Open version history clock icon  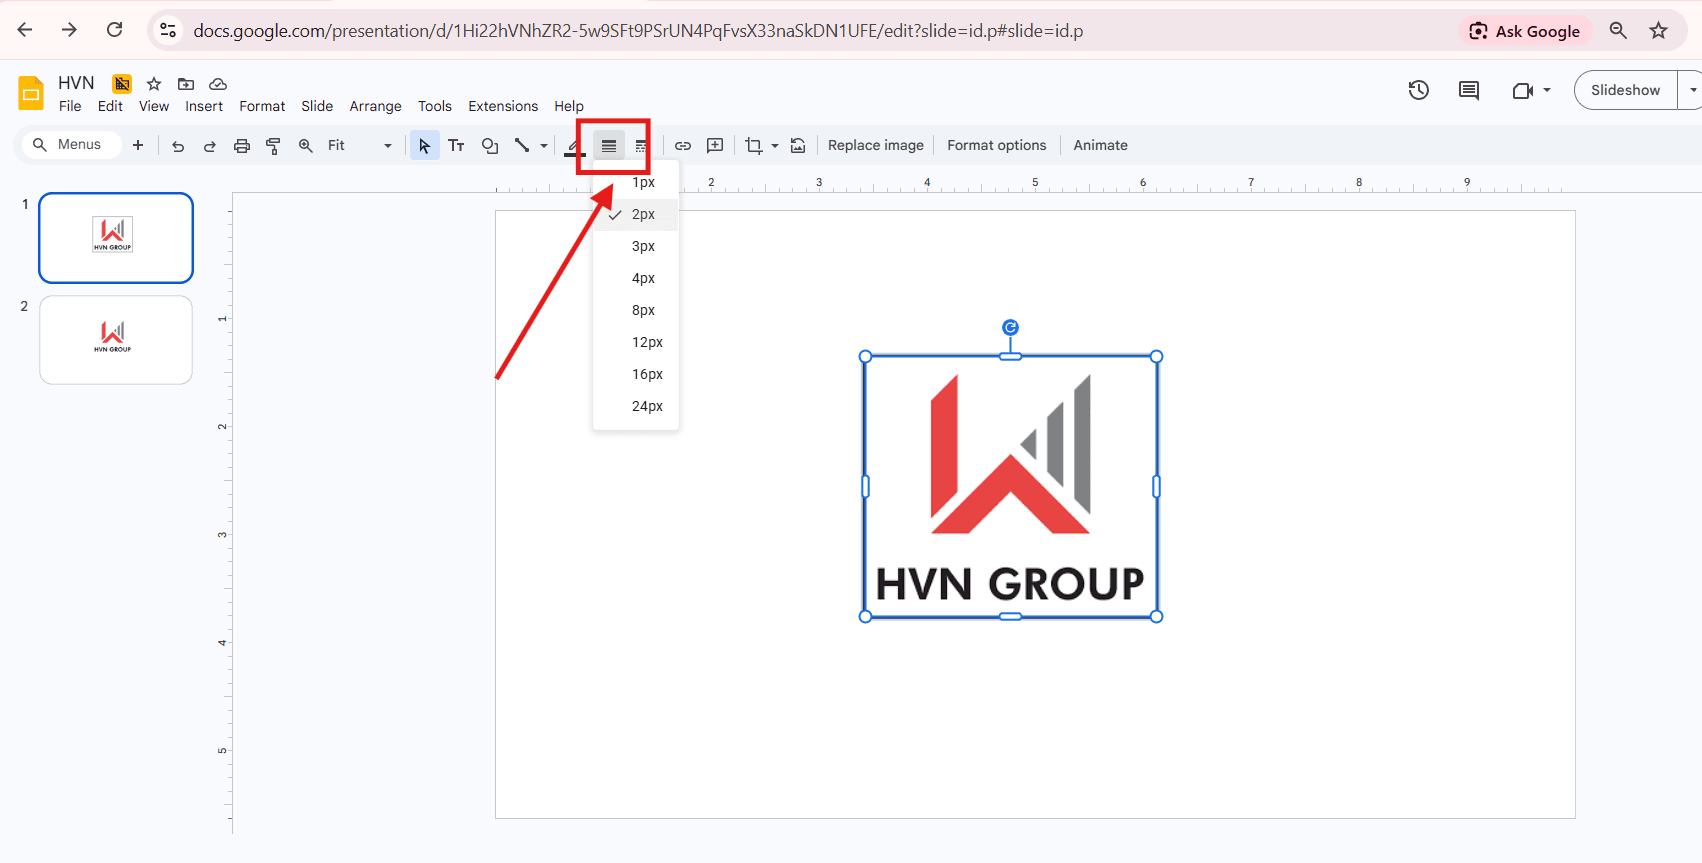1419,90
